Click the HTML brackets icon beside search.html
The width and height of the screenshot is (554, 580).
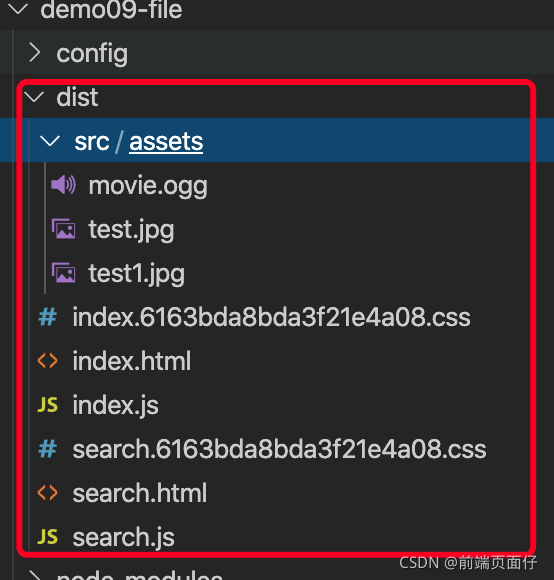pos(47,493)
